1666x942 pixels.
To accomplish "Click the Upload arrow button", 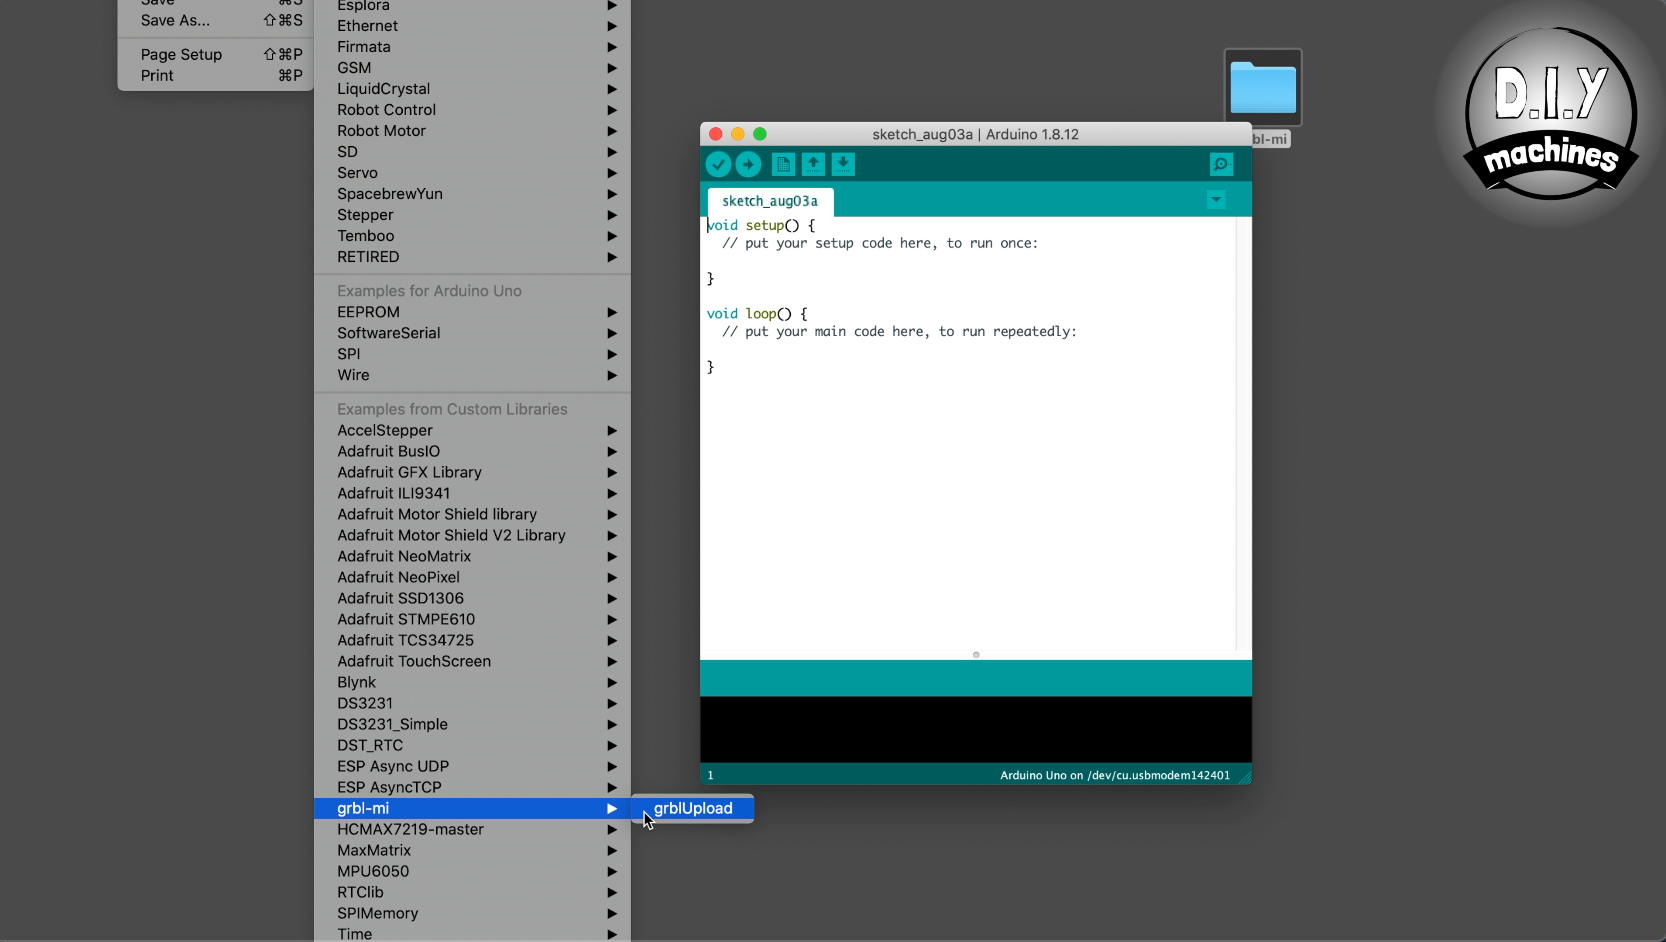I will click(748, 164).
